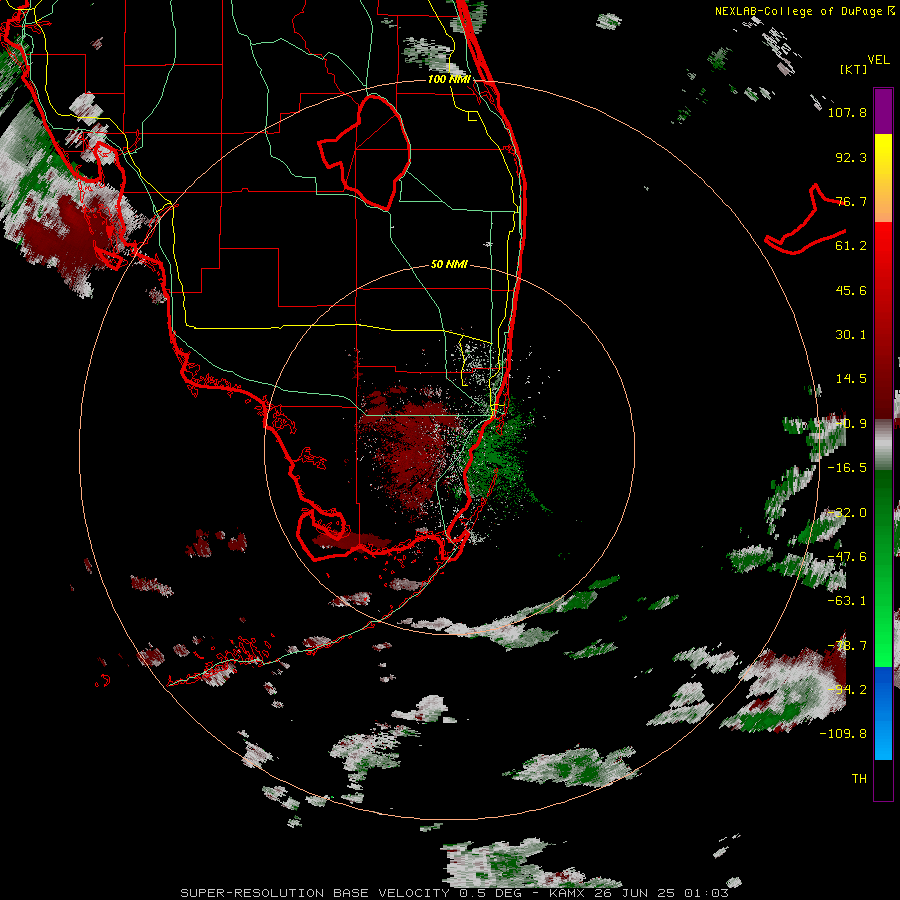Click the 30.1 value on velocity scale
Image resolution: width=900 pixels, height=900 pixels.
click(851, 335)
